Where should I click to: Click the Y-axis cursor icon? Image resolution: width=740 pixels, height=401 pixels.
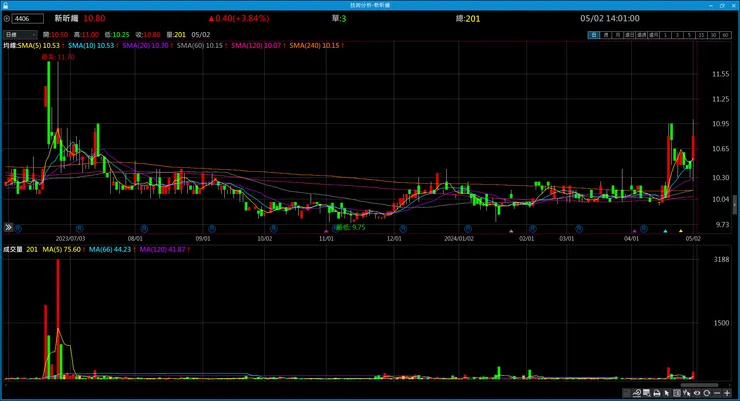coord(687,393)
